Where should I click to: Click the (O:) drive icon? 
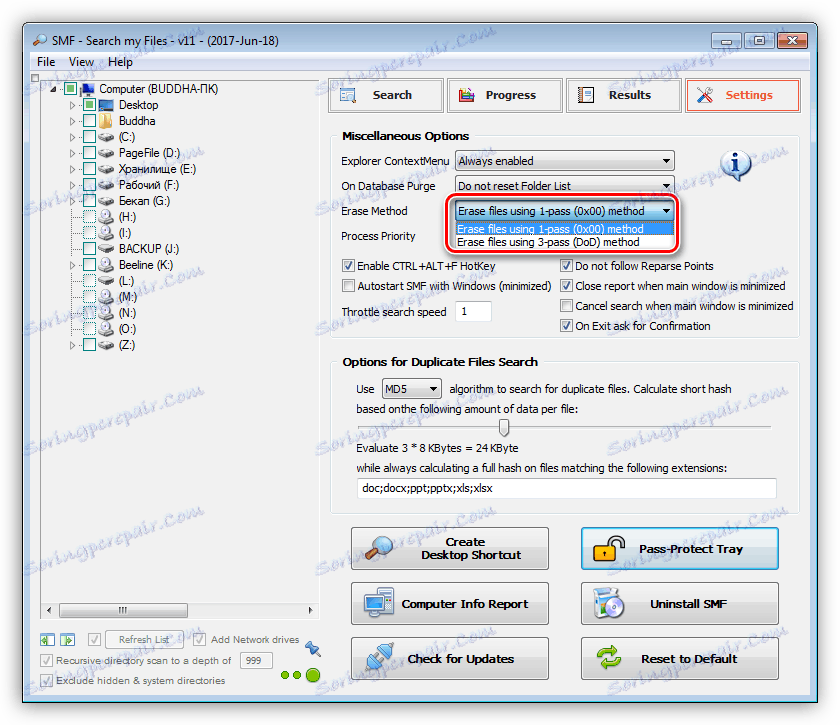pos(106,329)
